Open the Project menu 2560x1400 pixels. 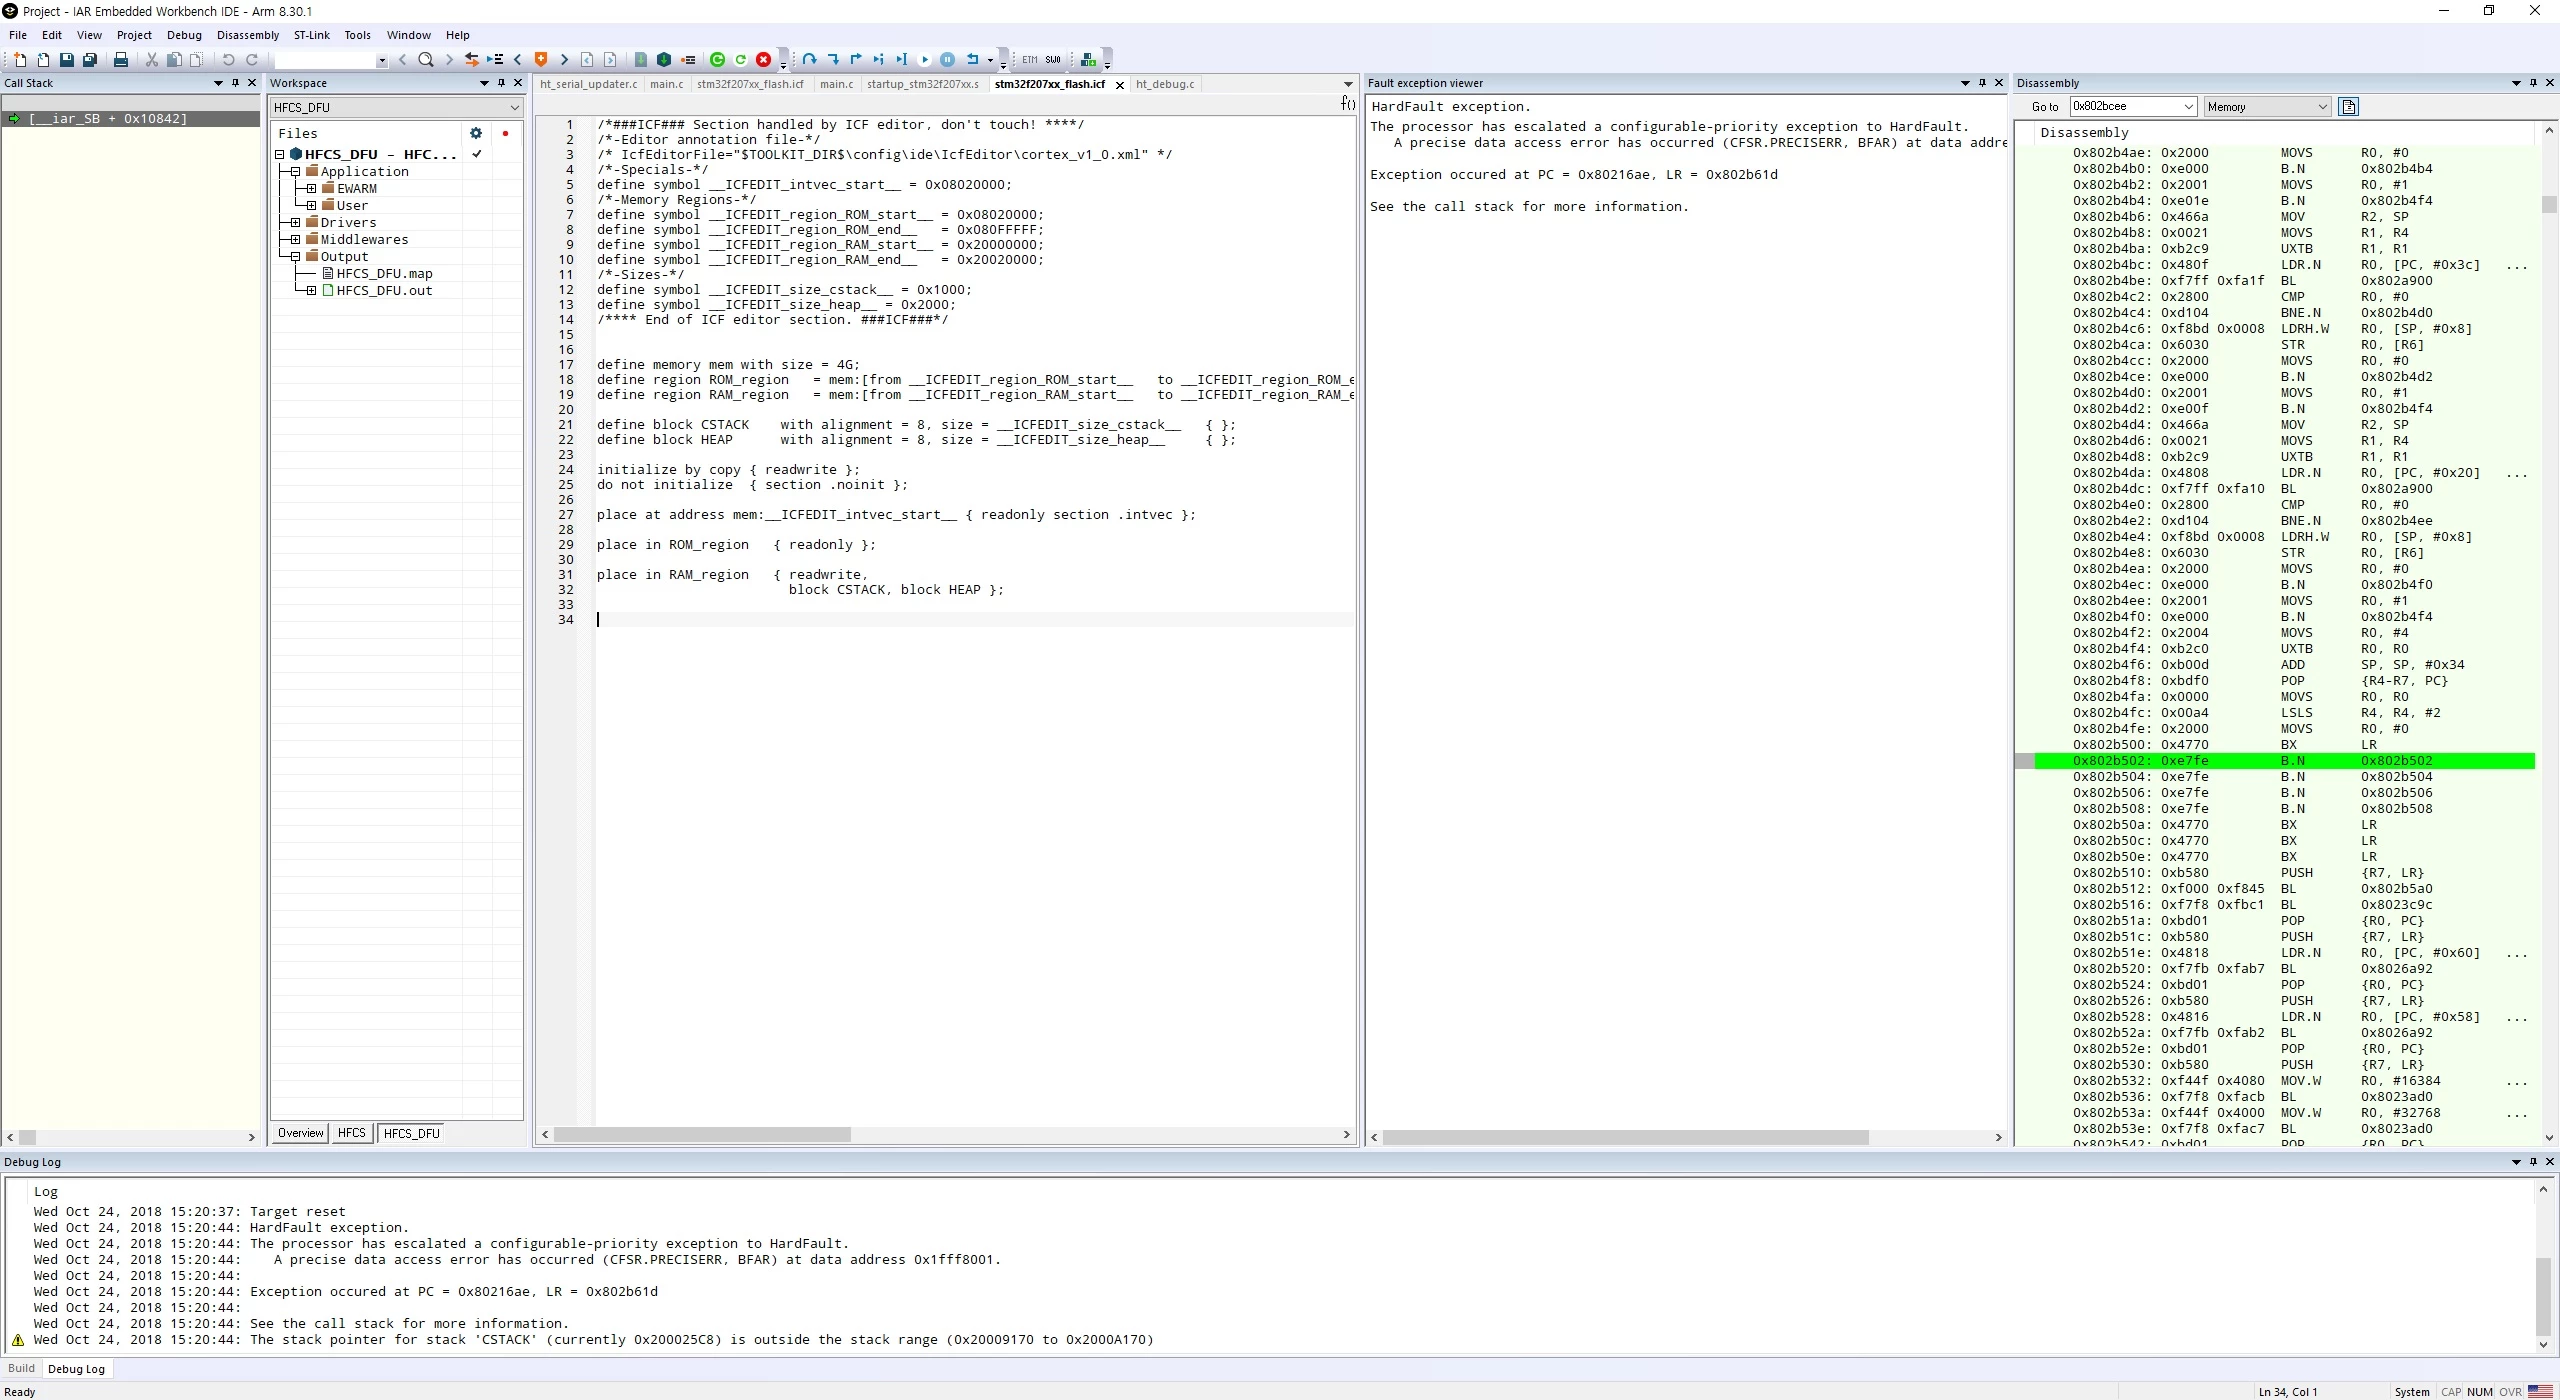click(x=134, y=35)
